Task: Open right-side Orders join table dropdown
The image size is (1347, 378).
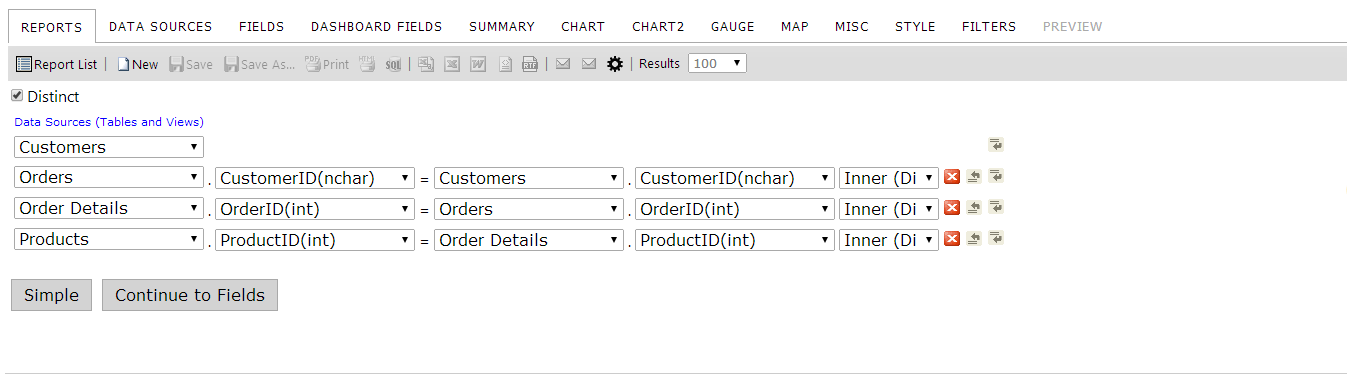Action: point(529,209)
